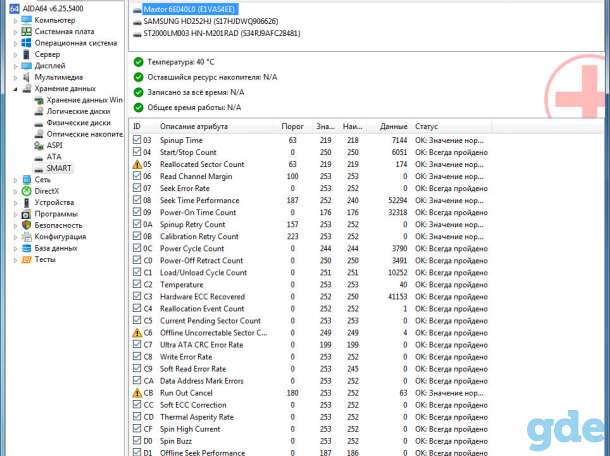Viewport: 610px width, 456px height.
Task: Click the ASPI icon in storage subtree
Action: [x=39, y=145]
